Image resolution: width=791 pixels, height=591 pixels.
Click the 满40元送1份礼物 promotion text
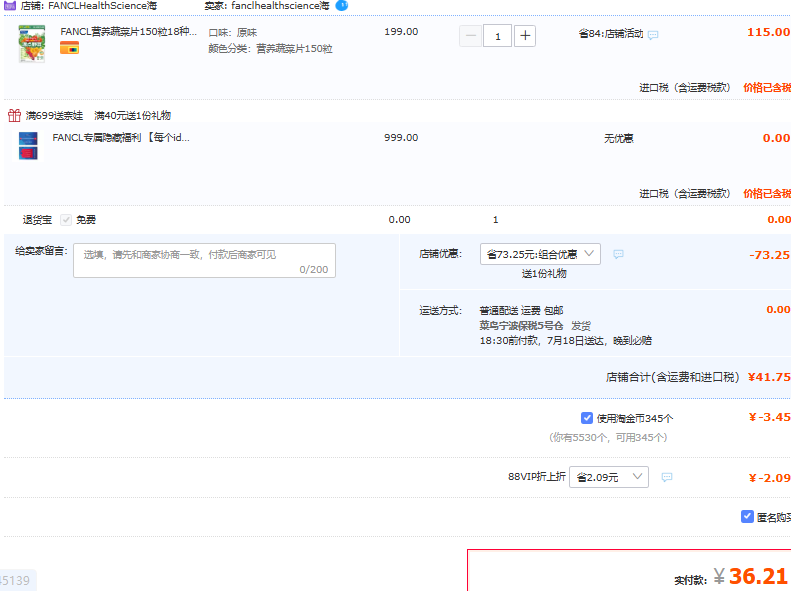pyautogui.click(x=133, y=115)
